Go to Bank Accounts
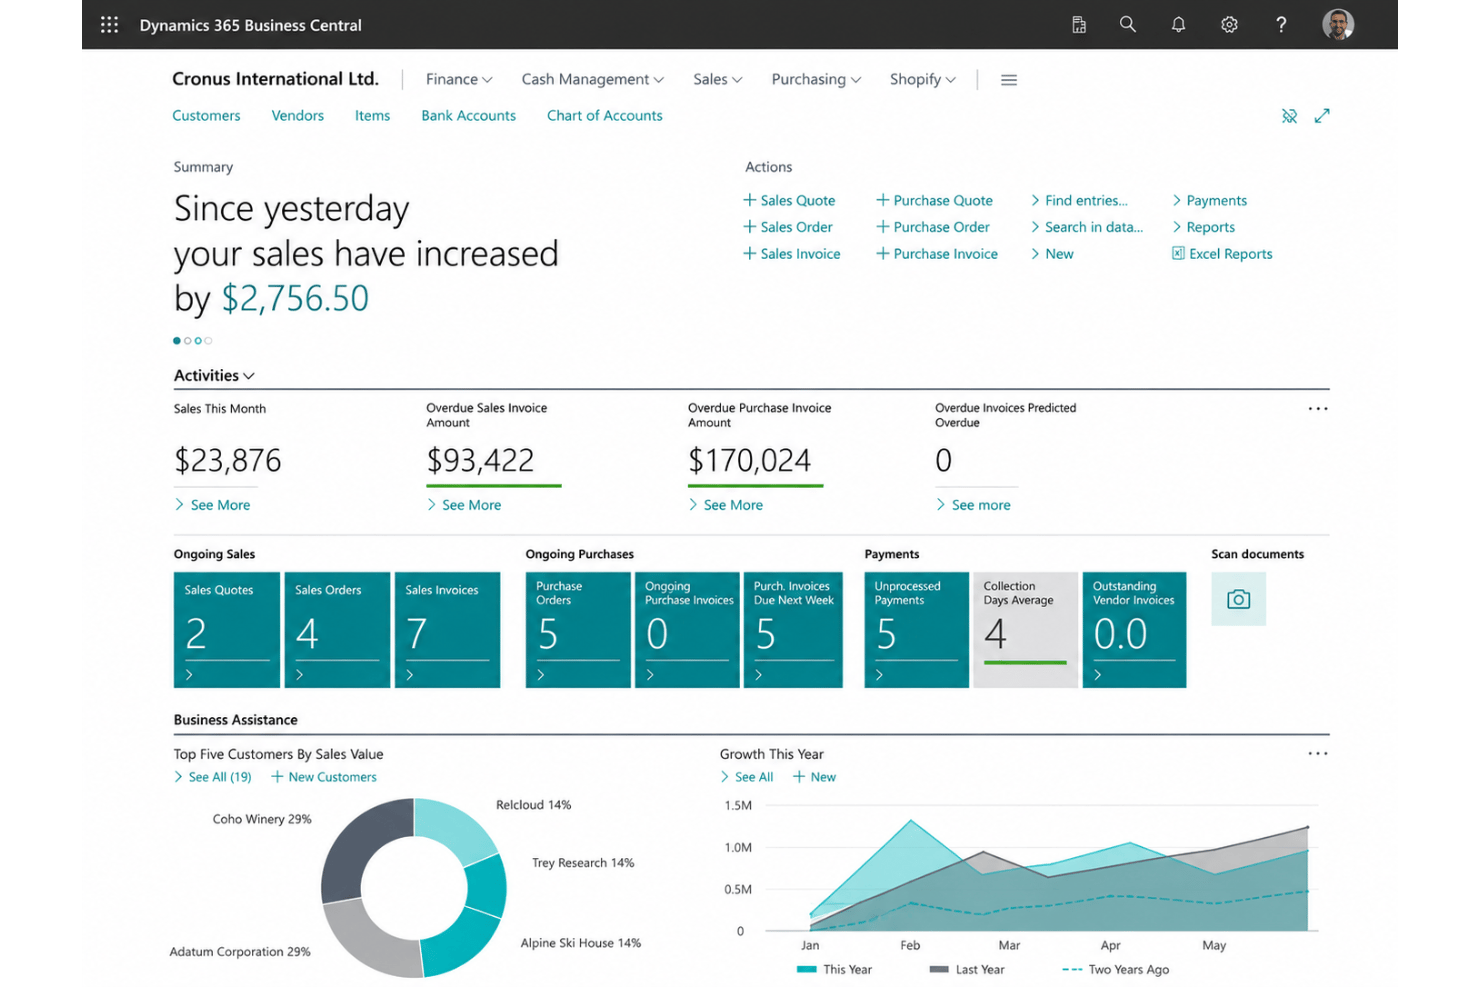Viewport: 1480px width, 987px height. [468, 116]
